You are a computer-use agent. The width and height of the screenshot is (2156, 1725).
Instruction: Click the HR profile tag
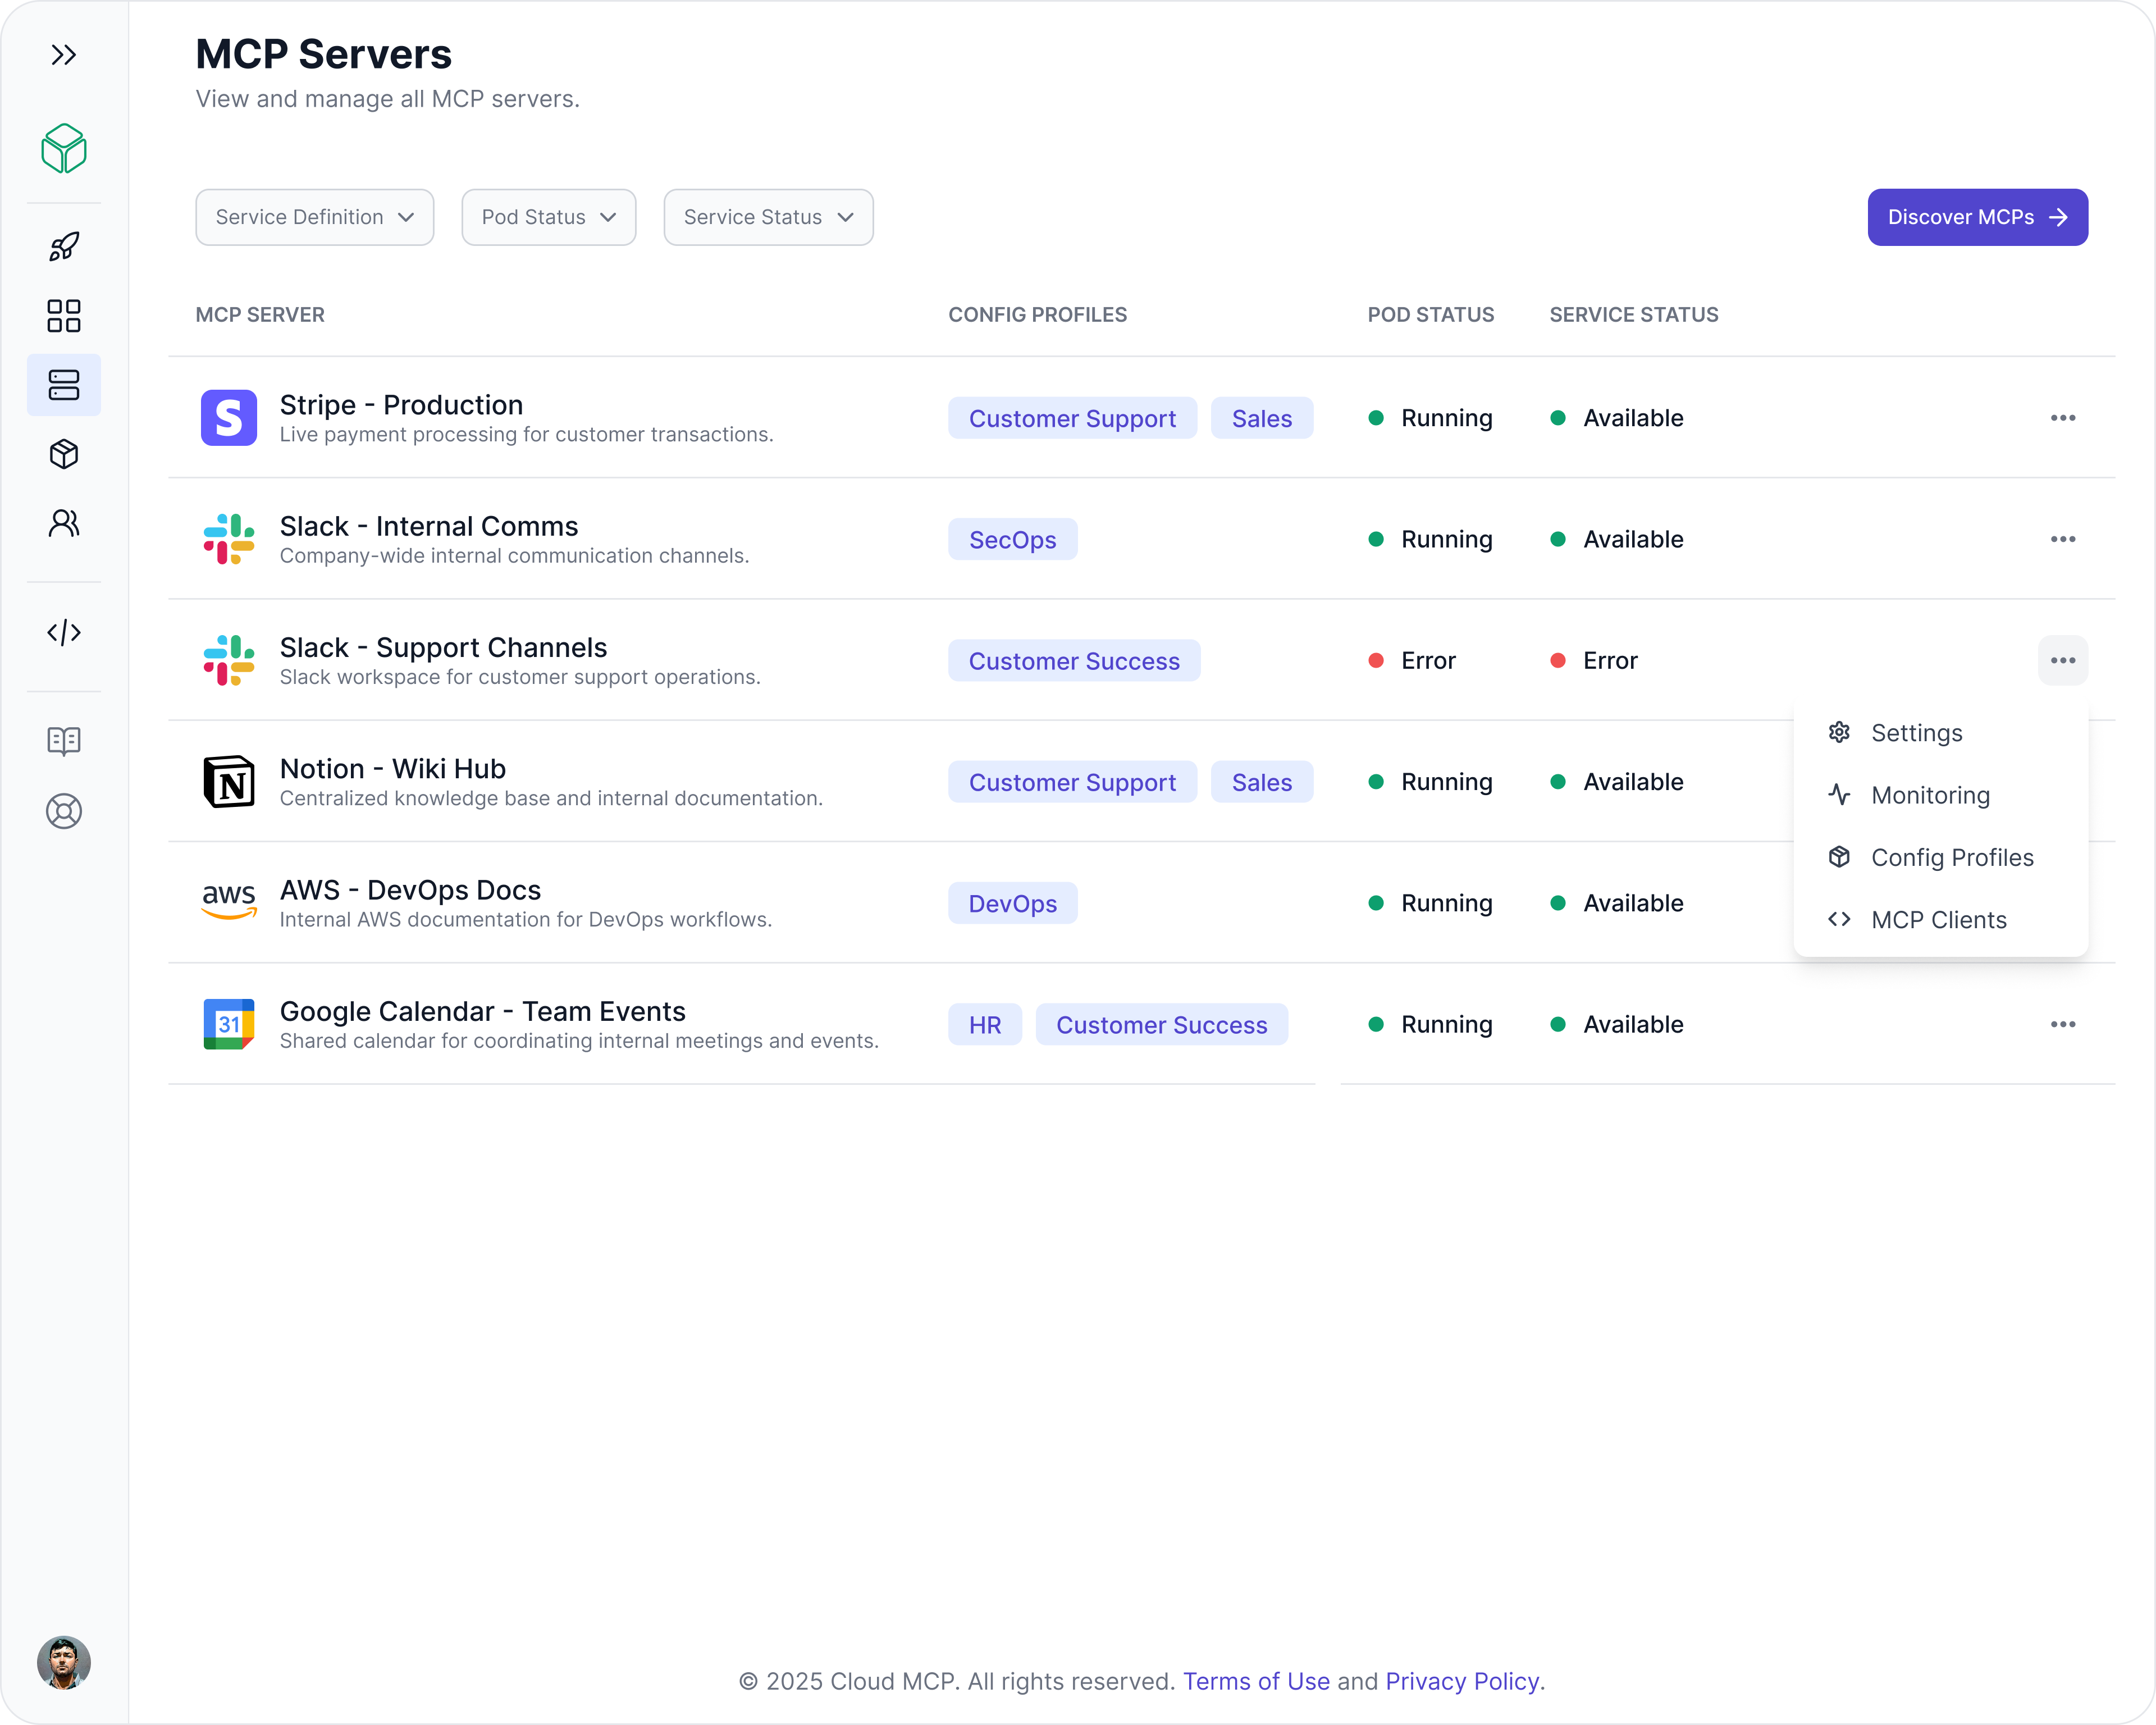[x=985, y=1025]
